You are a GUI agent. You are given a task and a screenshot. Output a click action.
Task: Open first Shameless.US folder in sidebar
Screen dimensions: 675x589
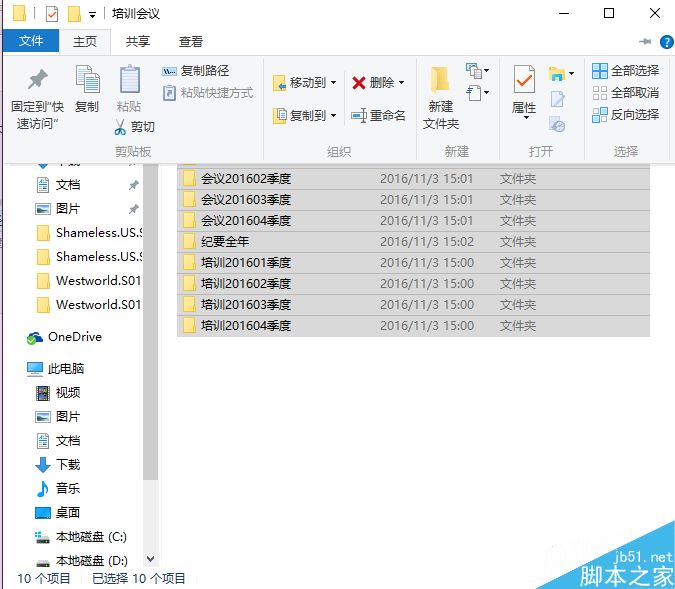pyautogui.click(x=89, y=233)
